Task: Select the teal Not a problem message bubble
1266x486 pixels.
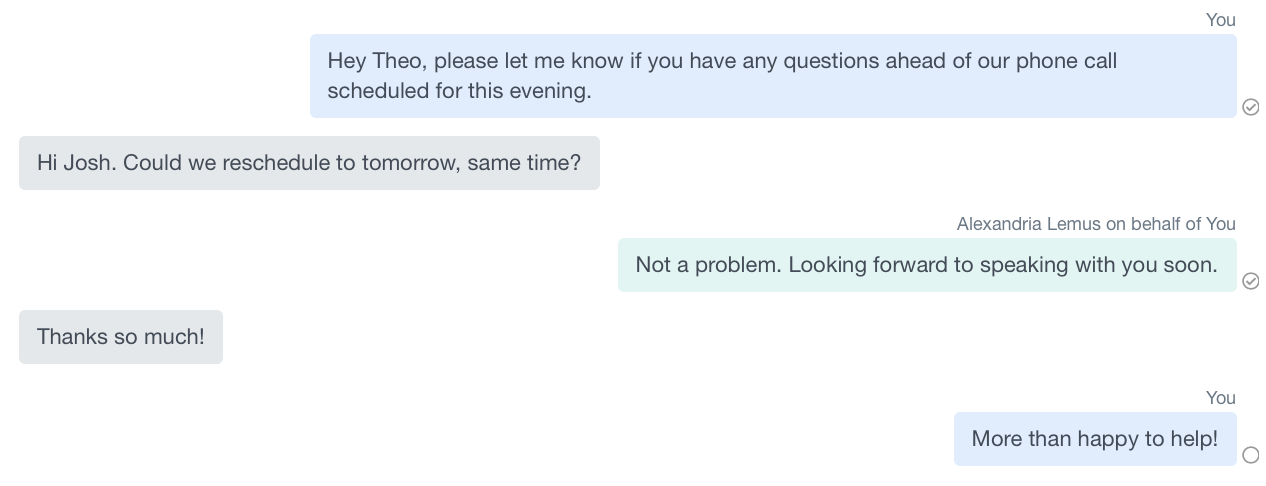Action: (x=927, y=265)
